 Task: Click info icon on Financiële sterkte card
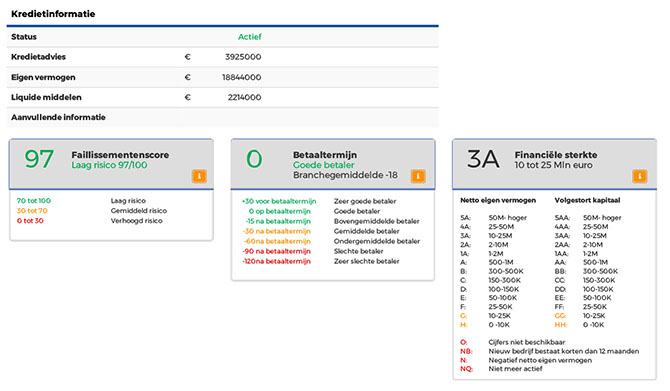pos(640,176)
